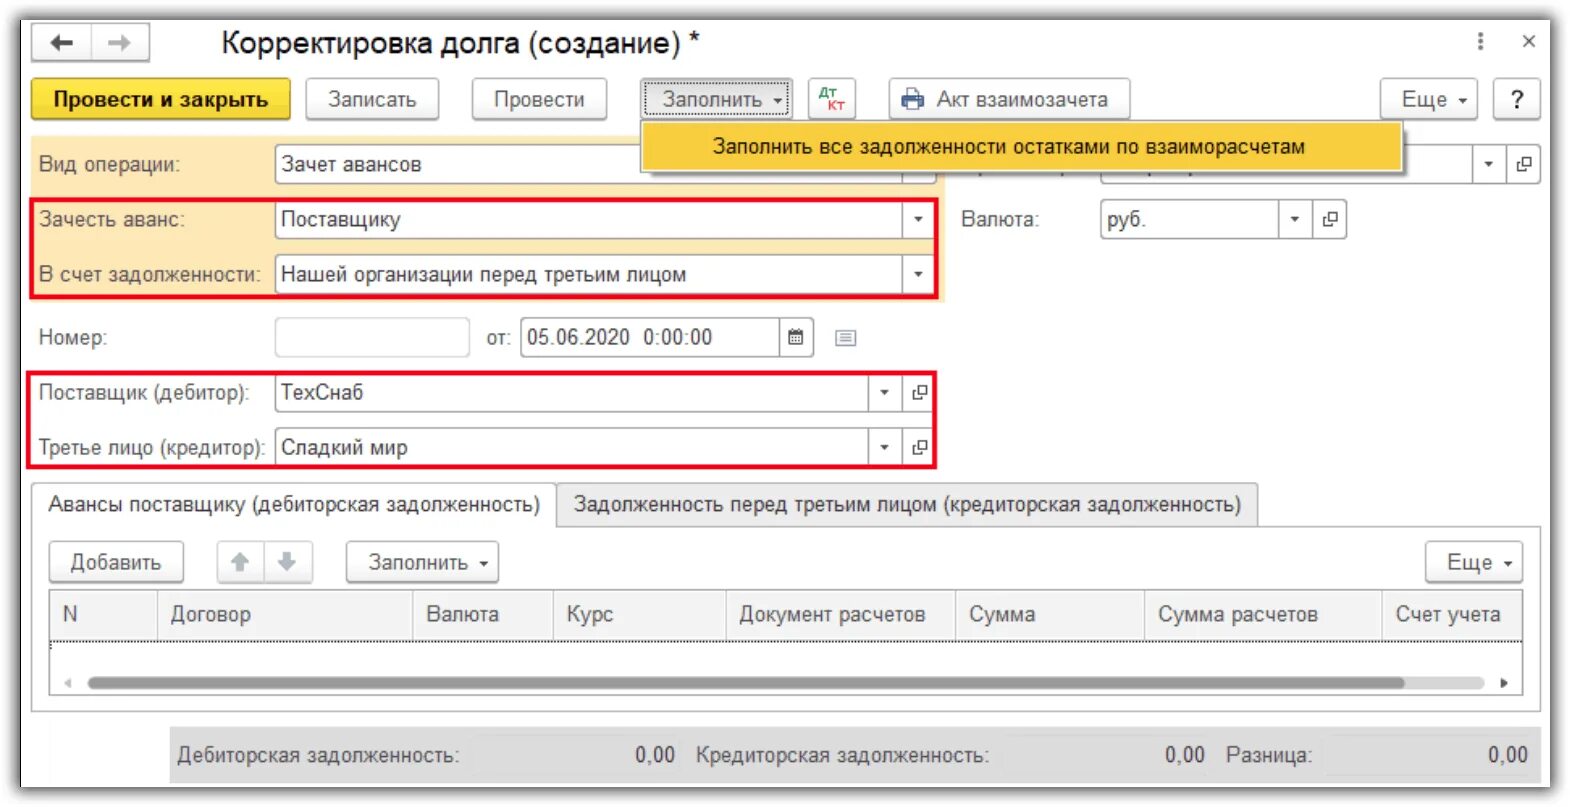
Task: Open the Сладкий мир counterparty card icon
Action: pos(919,448)
